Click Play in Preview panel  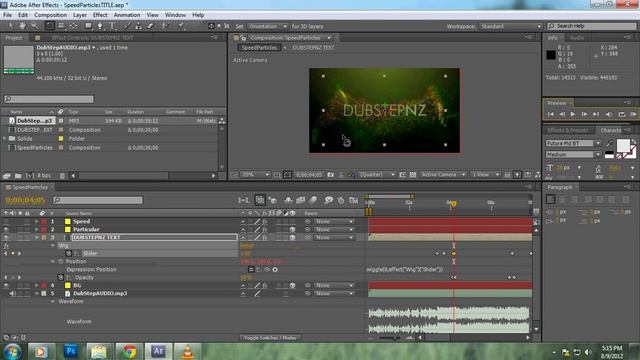573,114
